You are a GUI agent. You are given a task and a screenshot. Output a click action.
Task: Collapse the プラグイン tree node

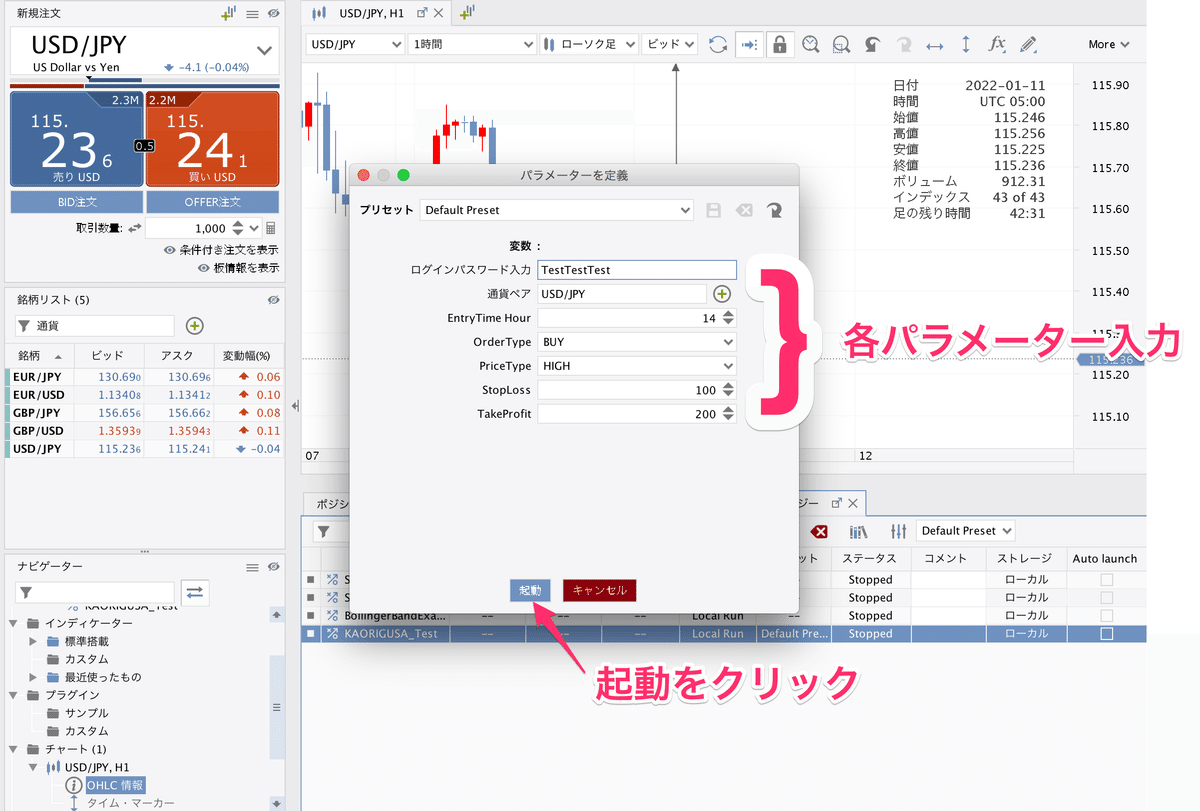(14, 695)
